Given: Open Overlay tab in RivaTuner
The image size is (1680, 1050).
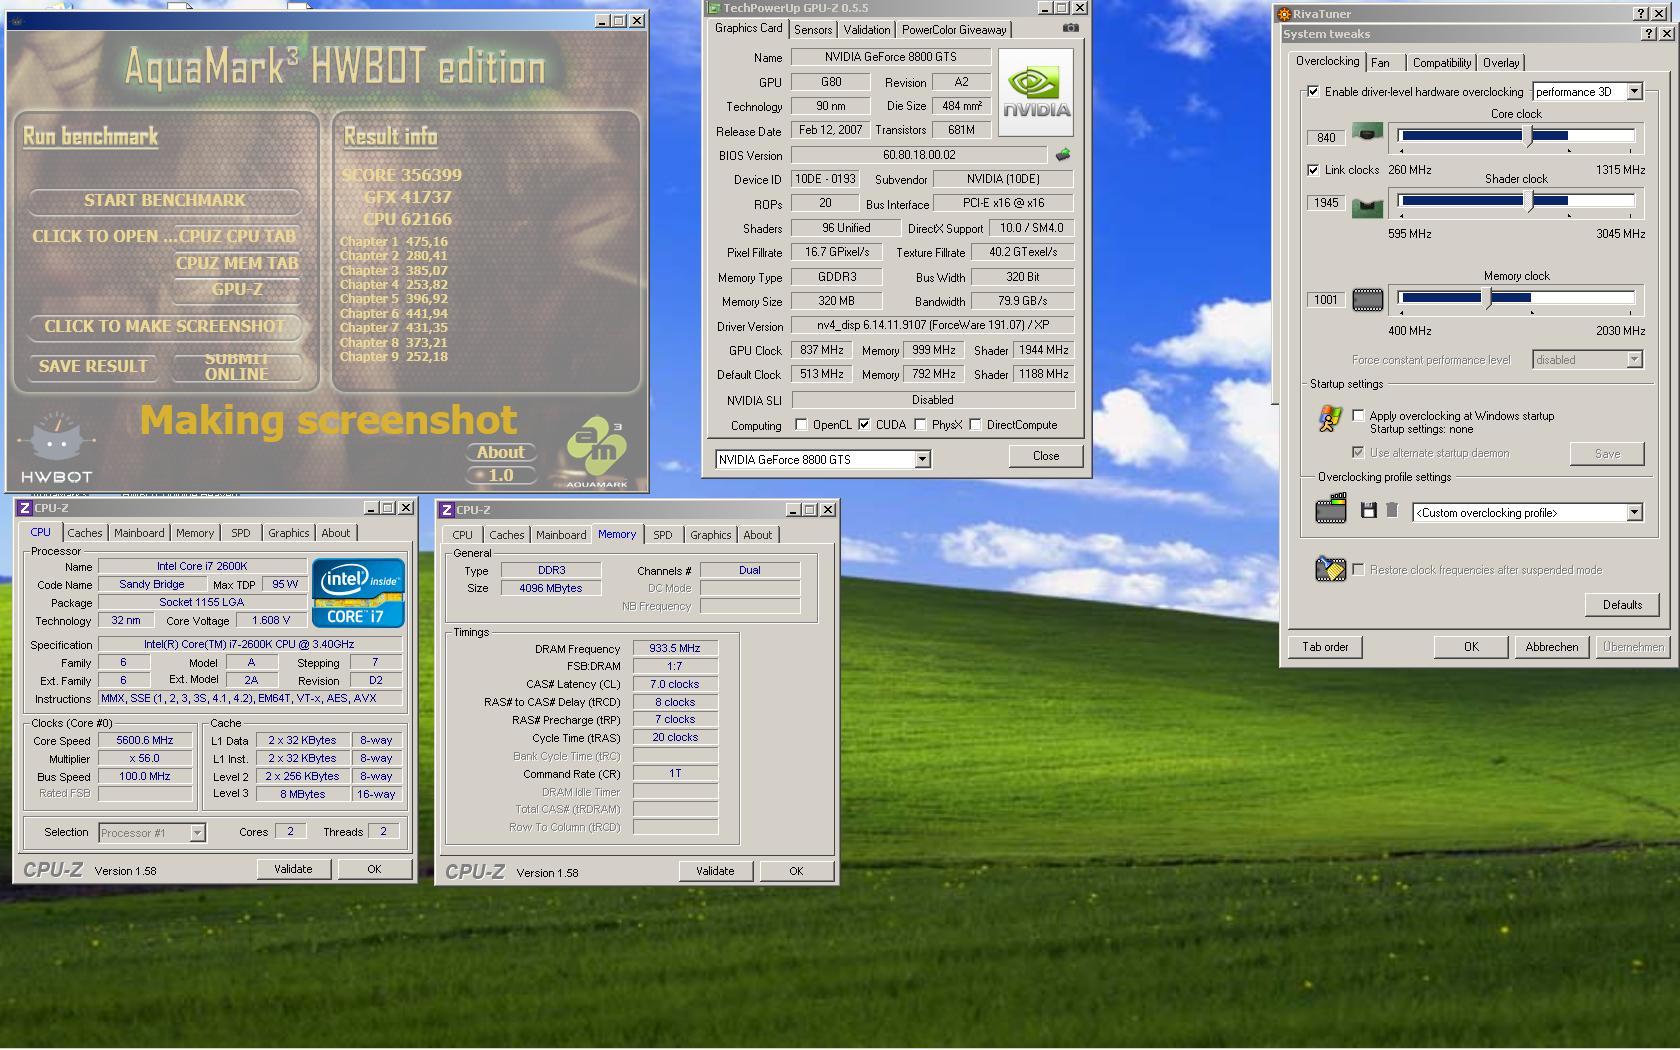Looking at the screenshot, I should pos(1500,63).
